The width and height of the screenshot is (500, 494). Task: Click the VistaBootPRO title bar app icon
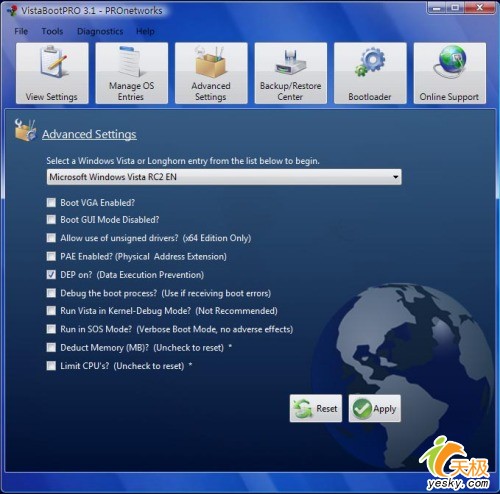(12, 10)
